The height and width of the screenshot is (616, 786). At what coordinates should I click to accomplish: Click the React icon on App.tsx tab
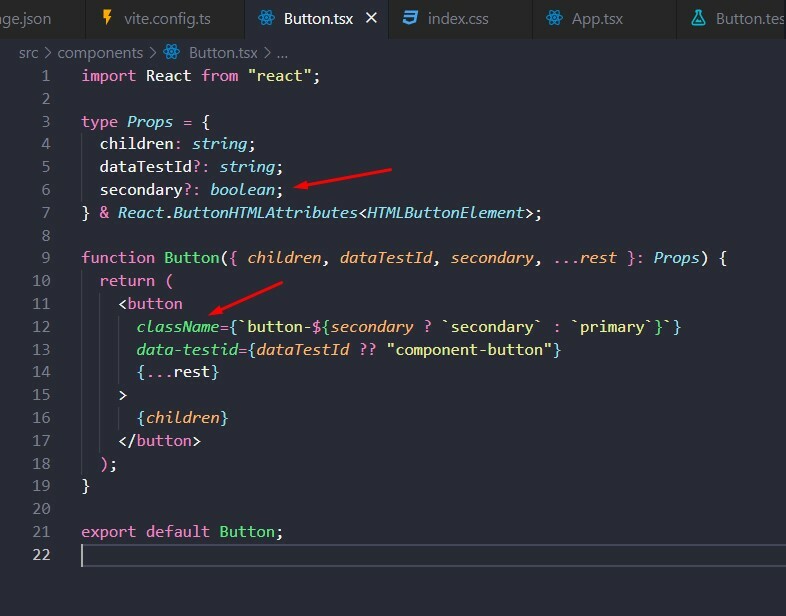tap(553, 18)
